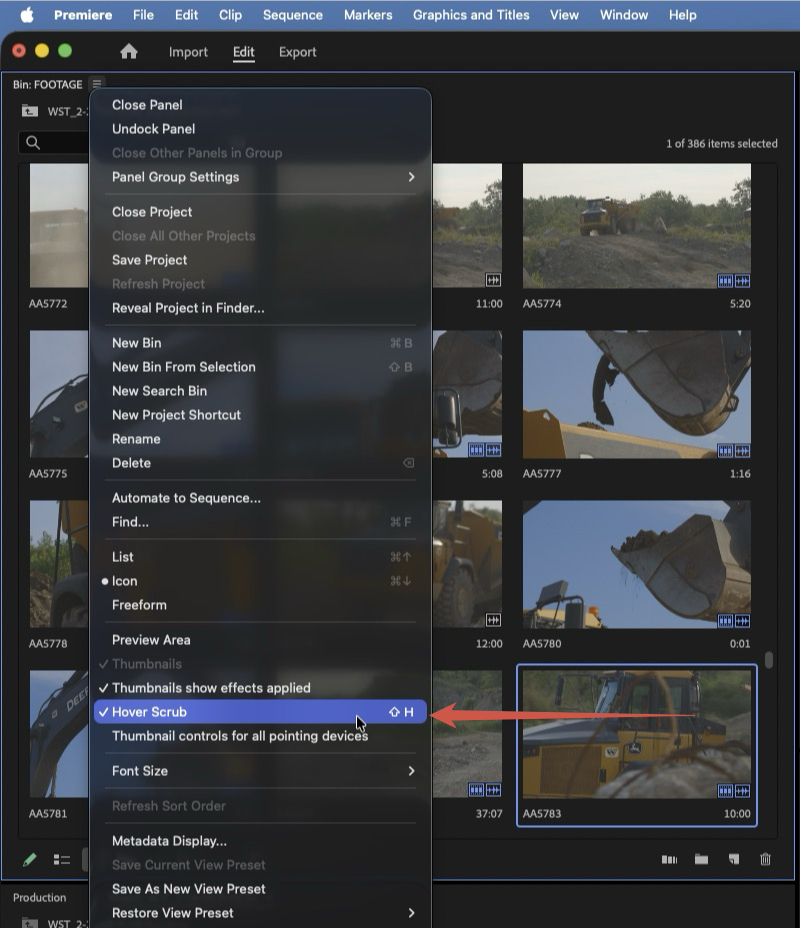
Task: Click the parent folder icon in Production panel
Action: tap(30, 922)
